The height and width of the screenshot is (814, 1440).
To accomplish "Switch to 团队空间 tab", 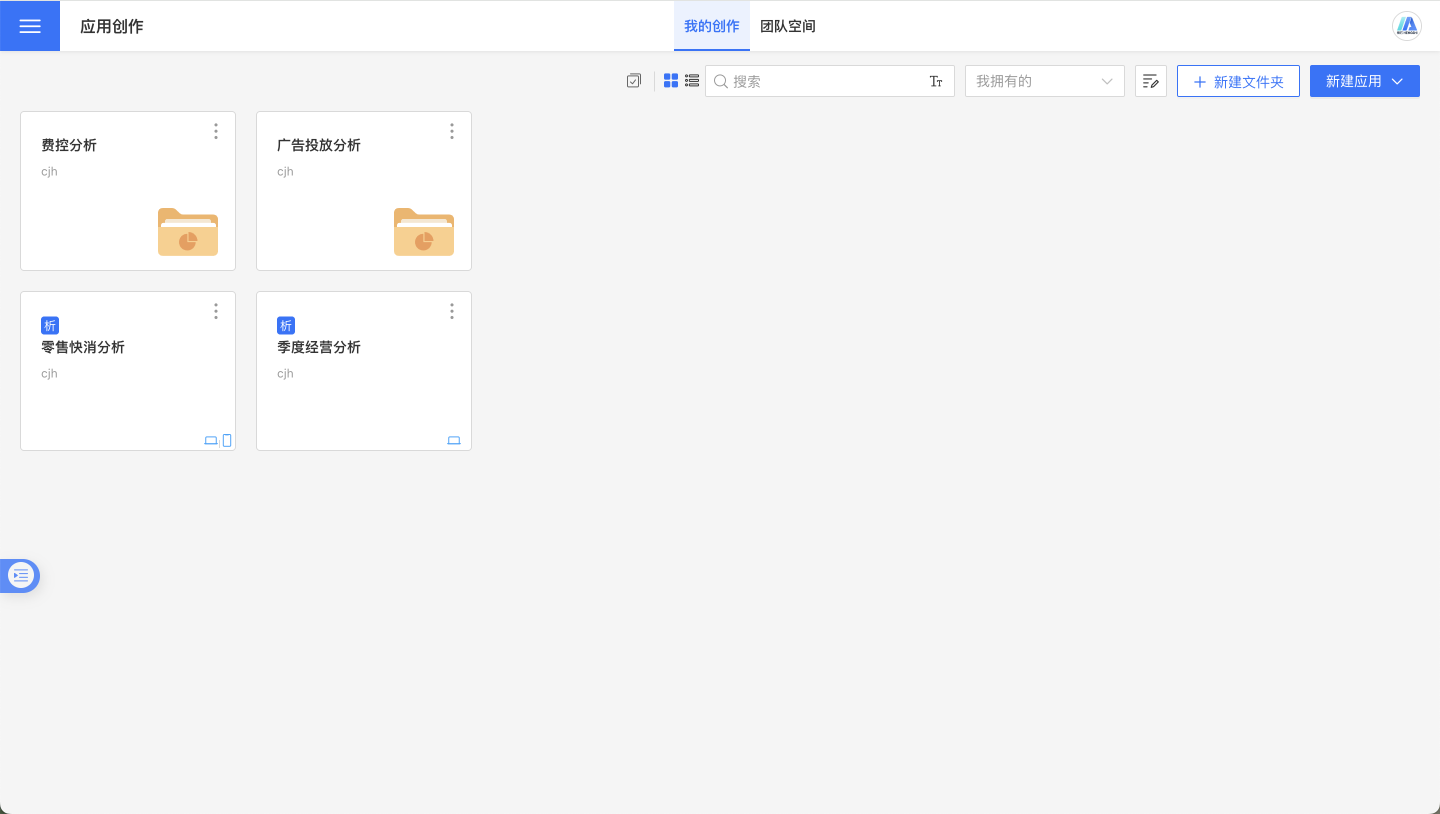I will point(788,26).
